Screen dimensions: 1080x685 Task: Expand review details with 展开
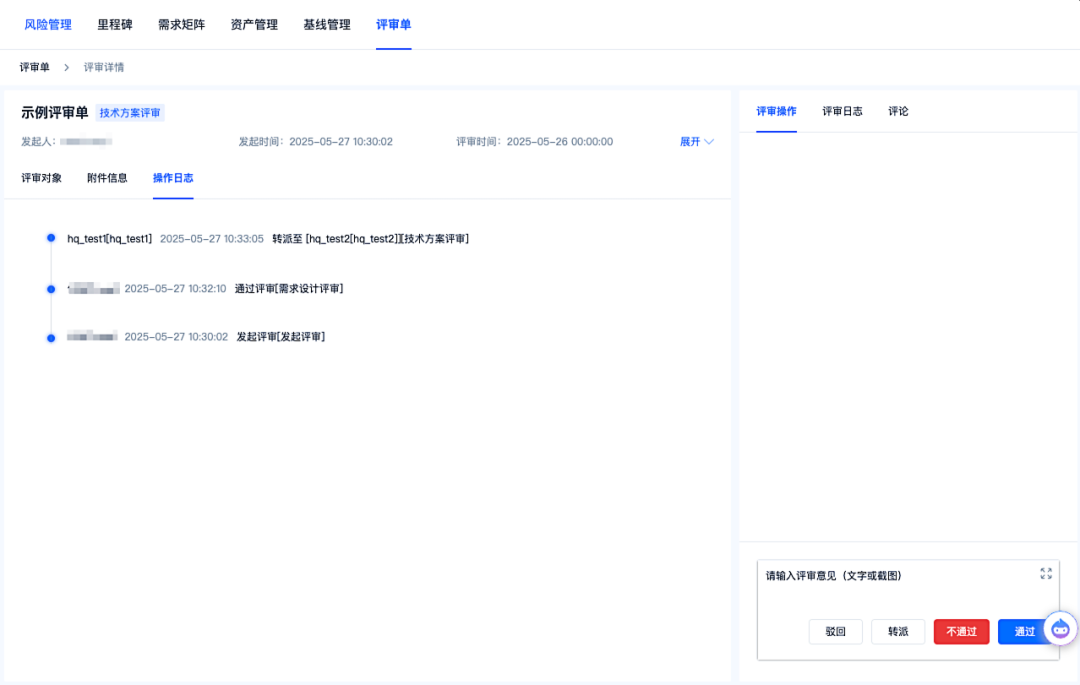(689, 142)
